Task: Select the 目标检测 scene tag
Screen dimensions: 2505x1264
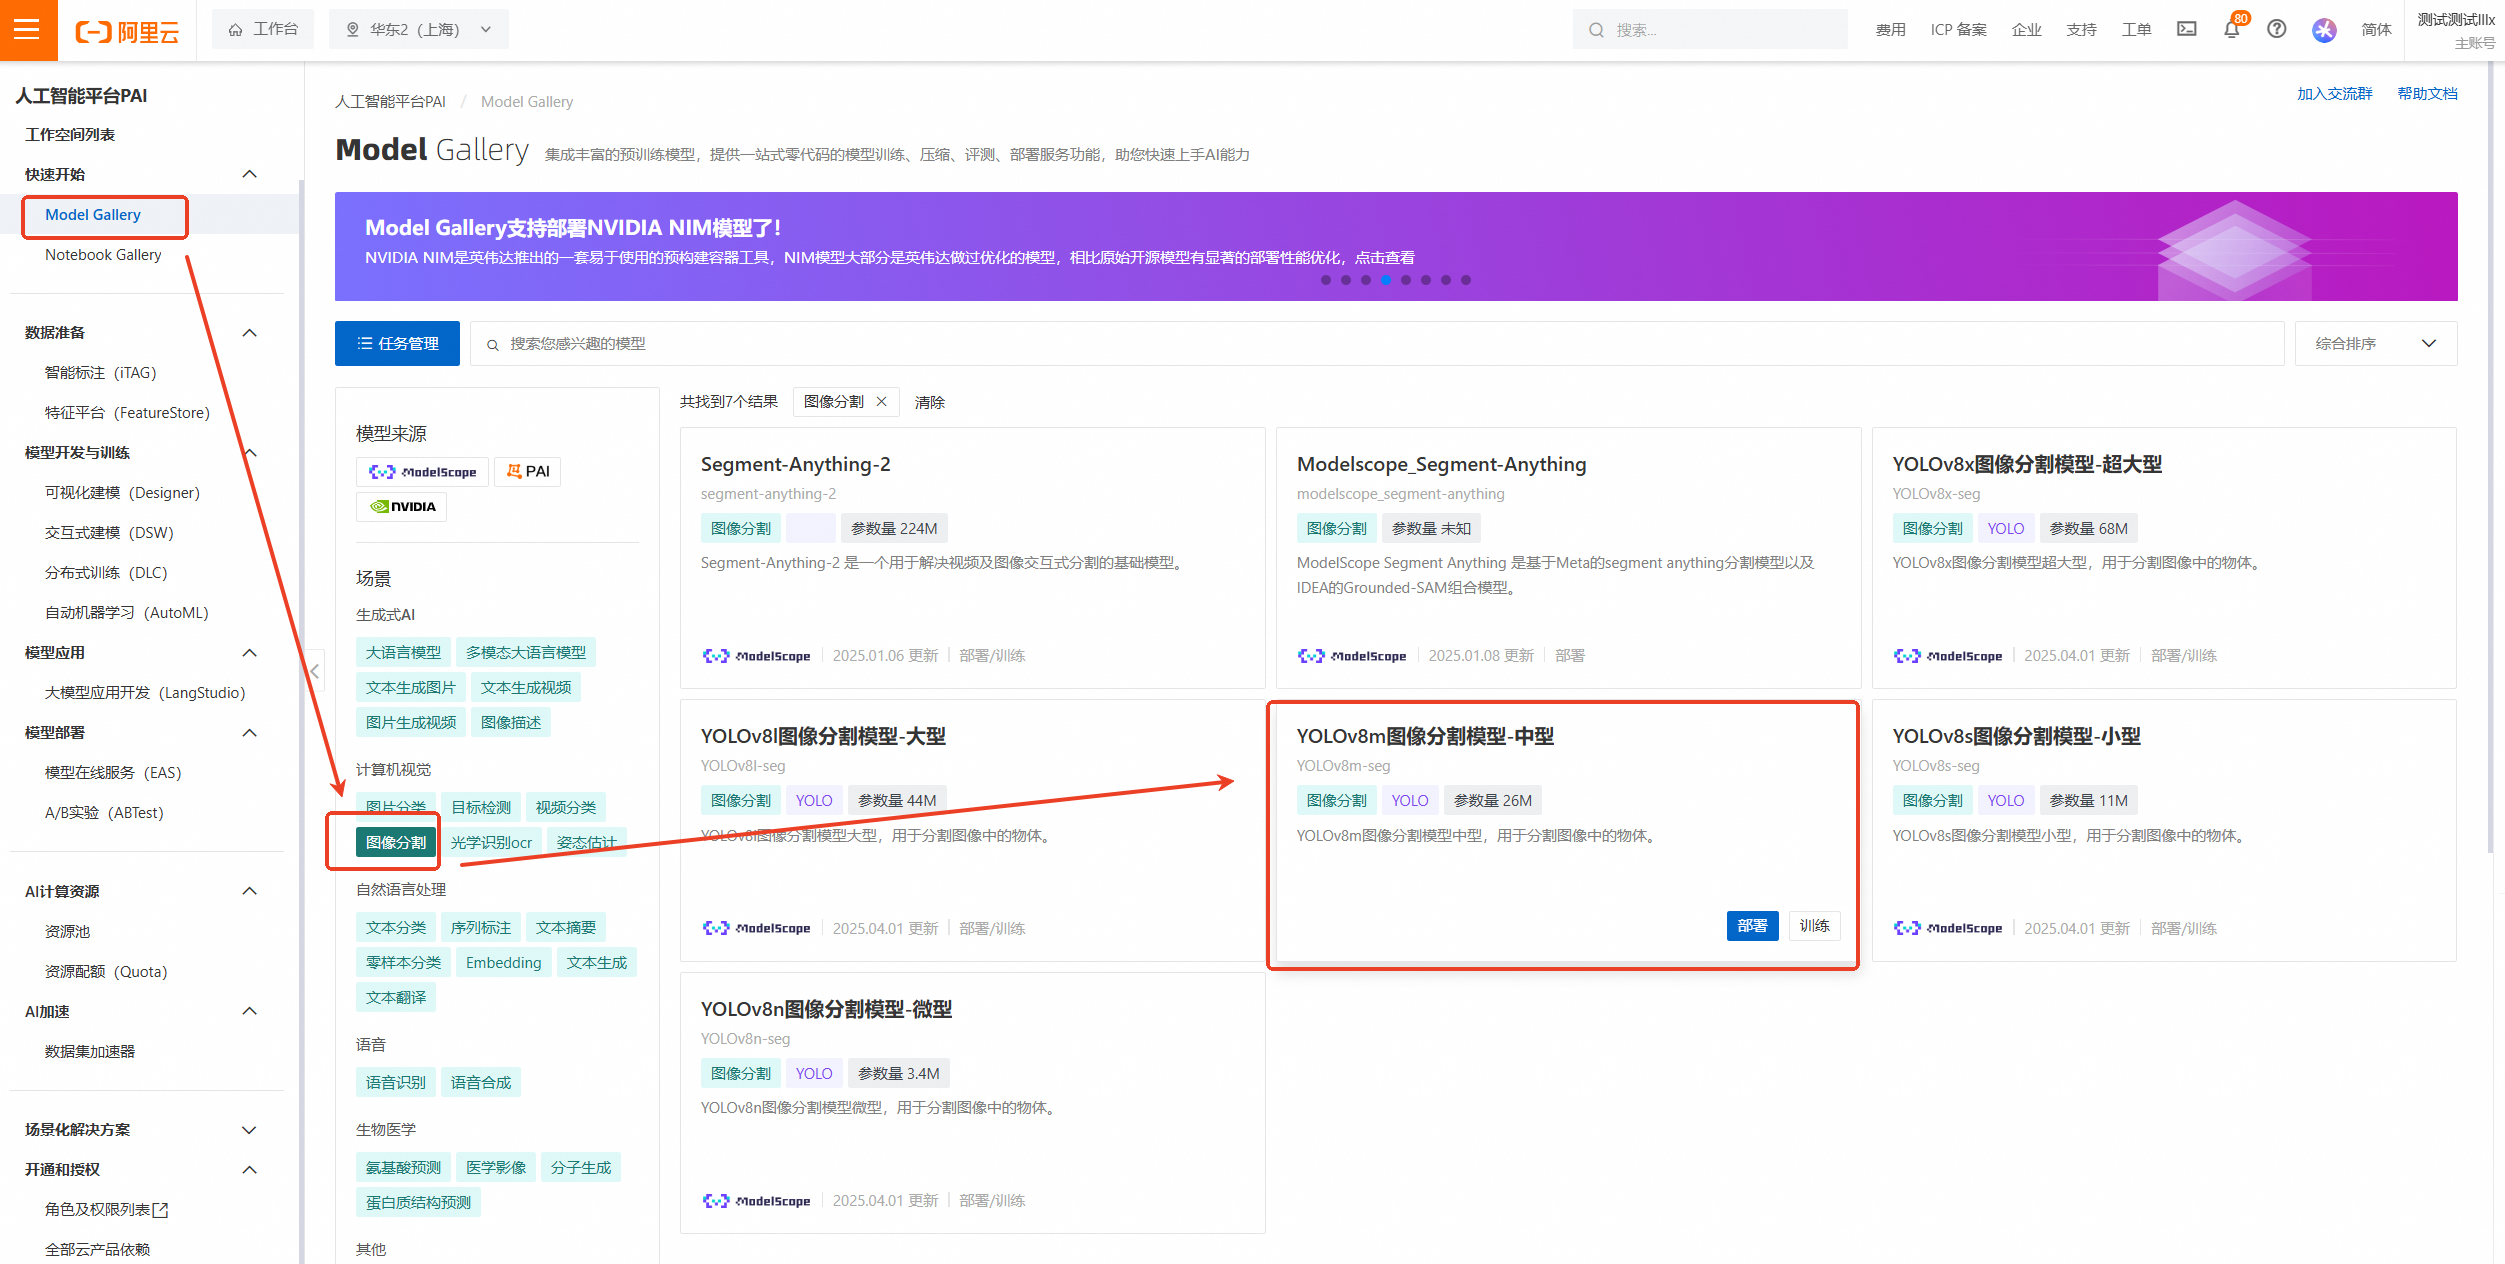Action: click(481, 807)
